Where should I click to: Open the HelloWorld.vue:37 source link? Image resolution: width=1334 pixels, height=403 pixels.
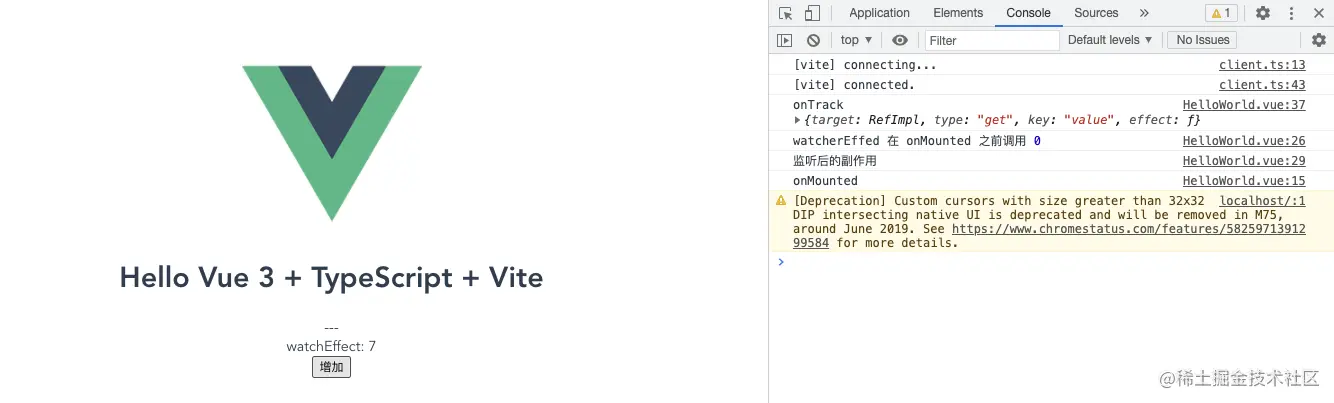(1243, 105)
